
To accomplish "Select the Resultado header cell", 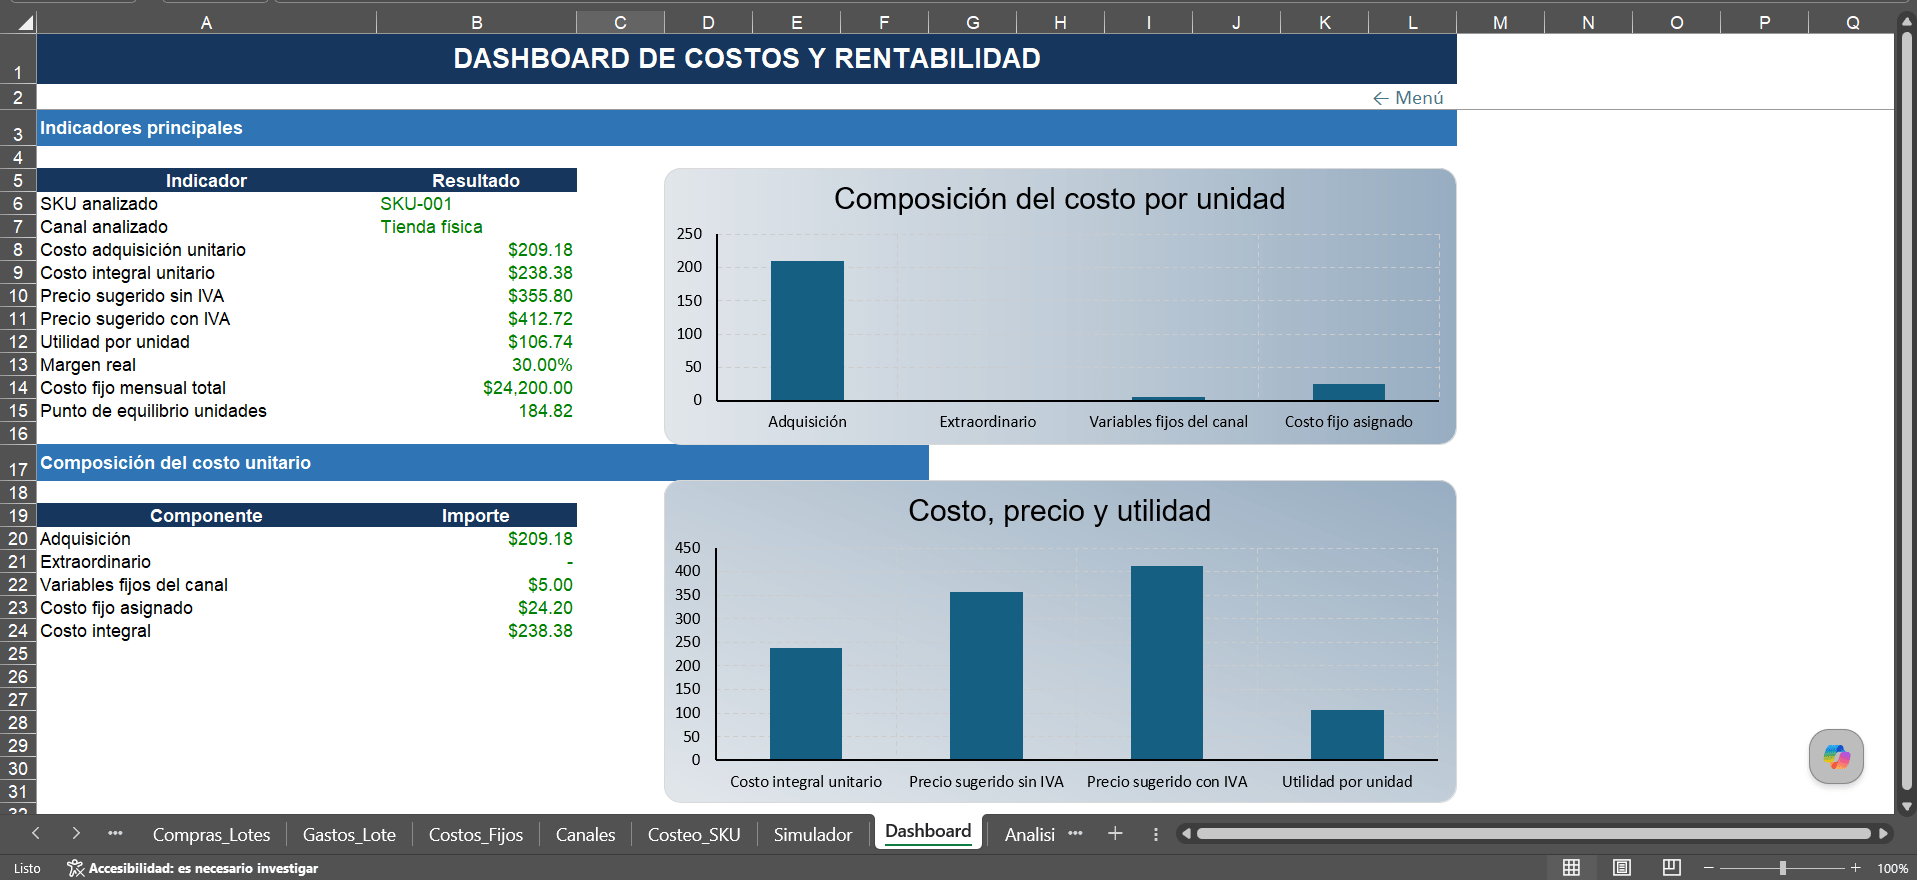I will tap(476, 181).
